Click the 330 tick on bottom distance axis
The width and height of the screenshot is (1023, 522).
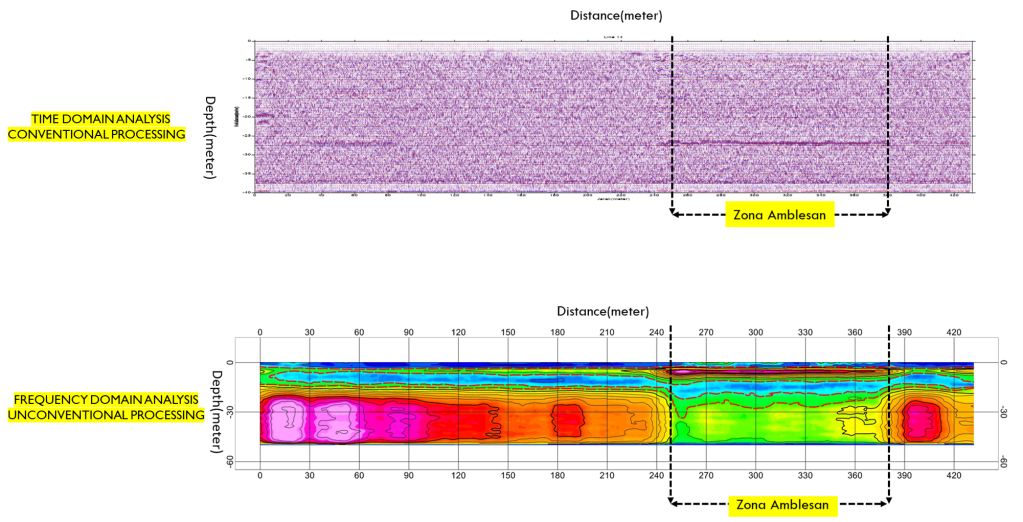805,477
